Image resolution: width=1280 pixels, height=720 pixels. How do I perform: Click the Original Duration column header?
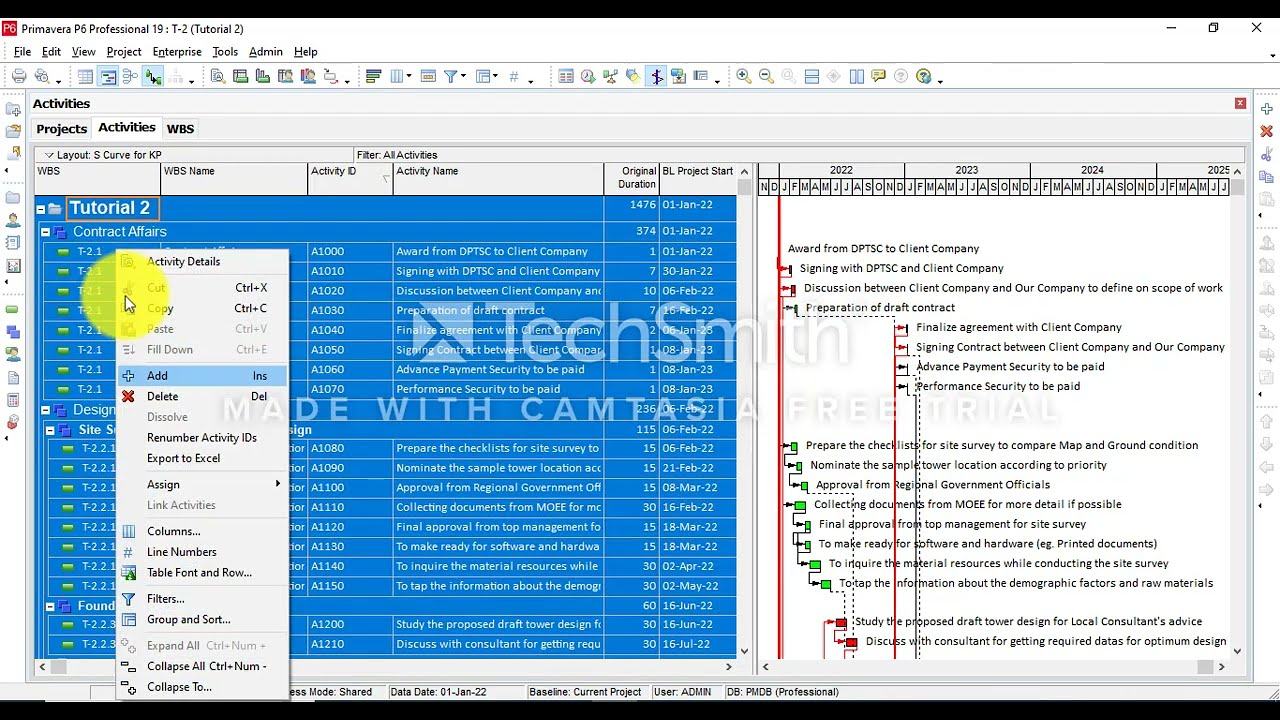click(631, 178)
